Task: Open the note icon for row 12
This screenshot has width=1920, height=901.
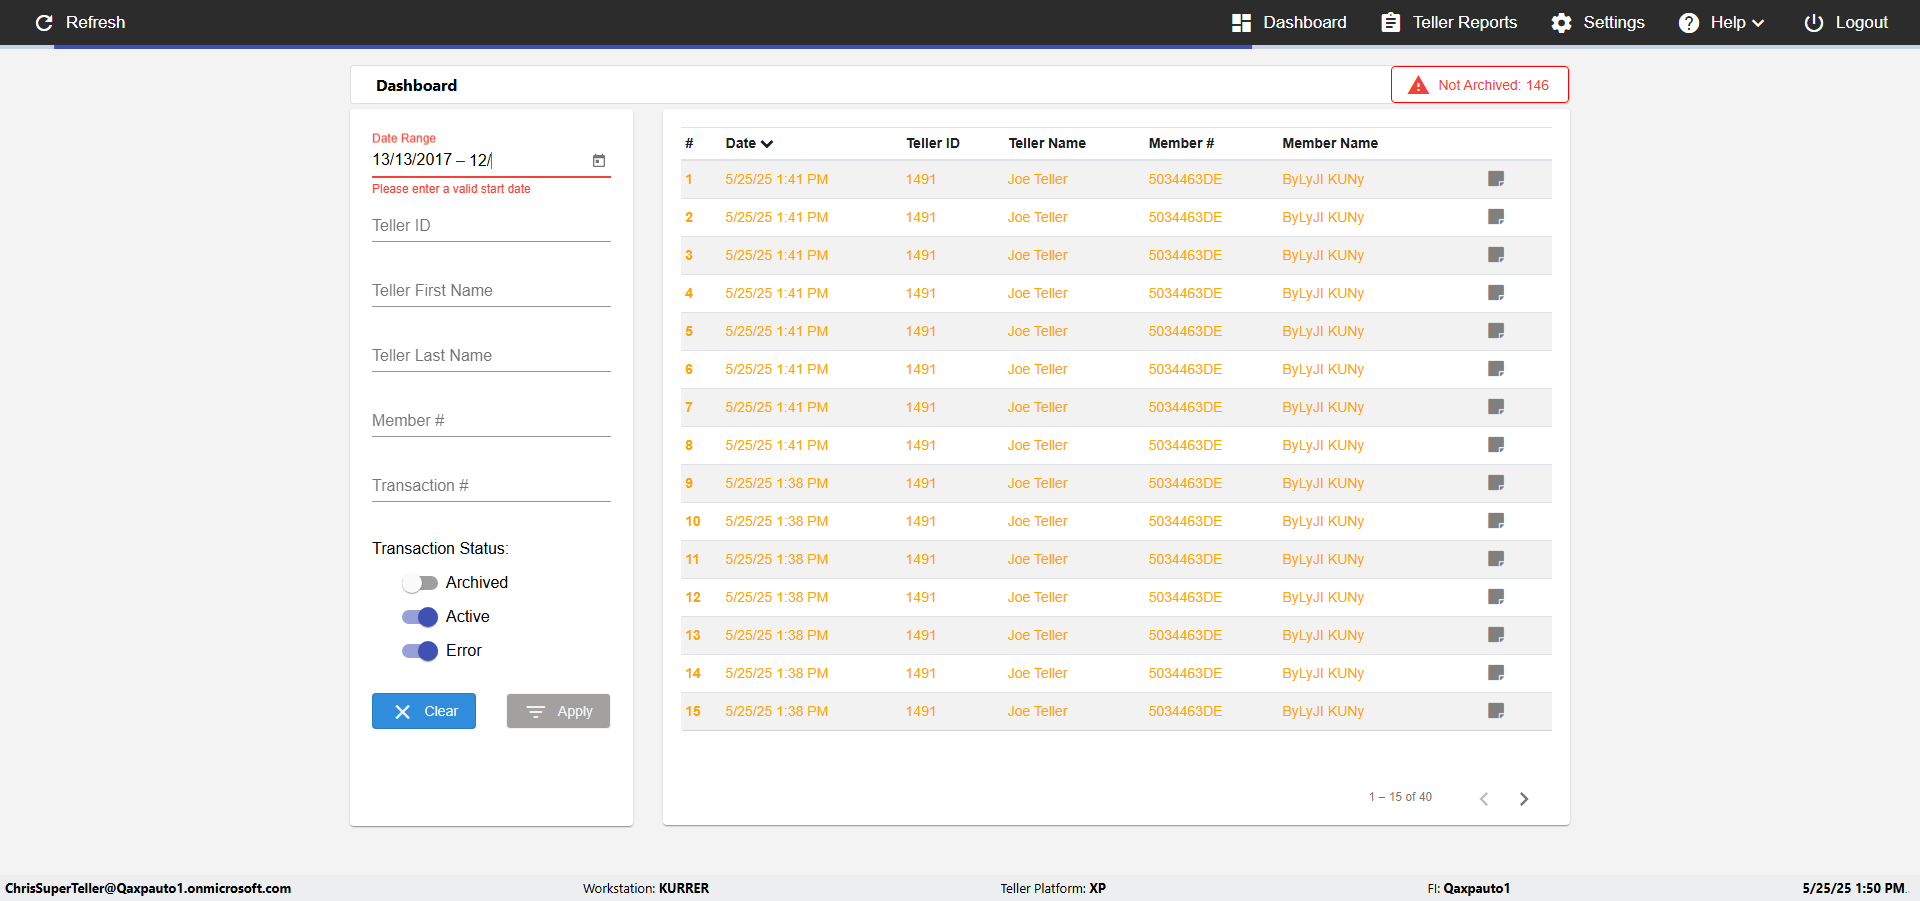Action: coord(1496,597)
